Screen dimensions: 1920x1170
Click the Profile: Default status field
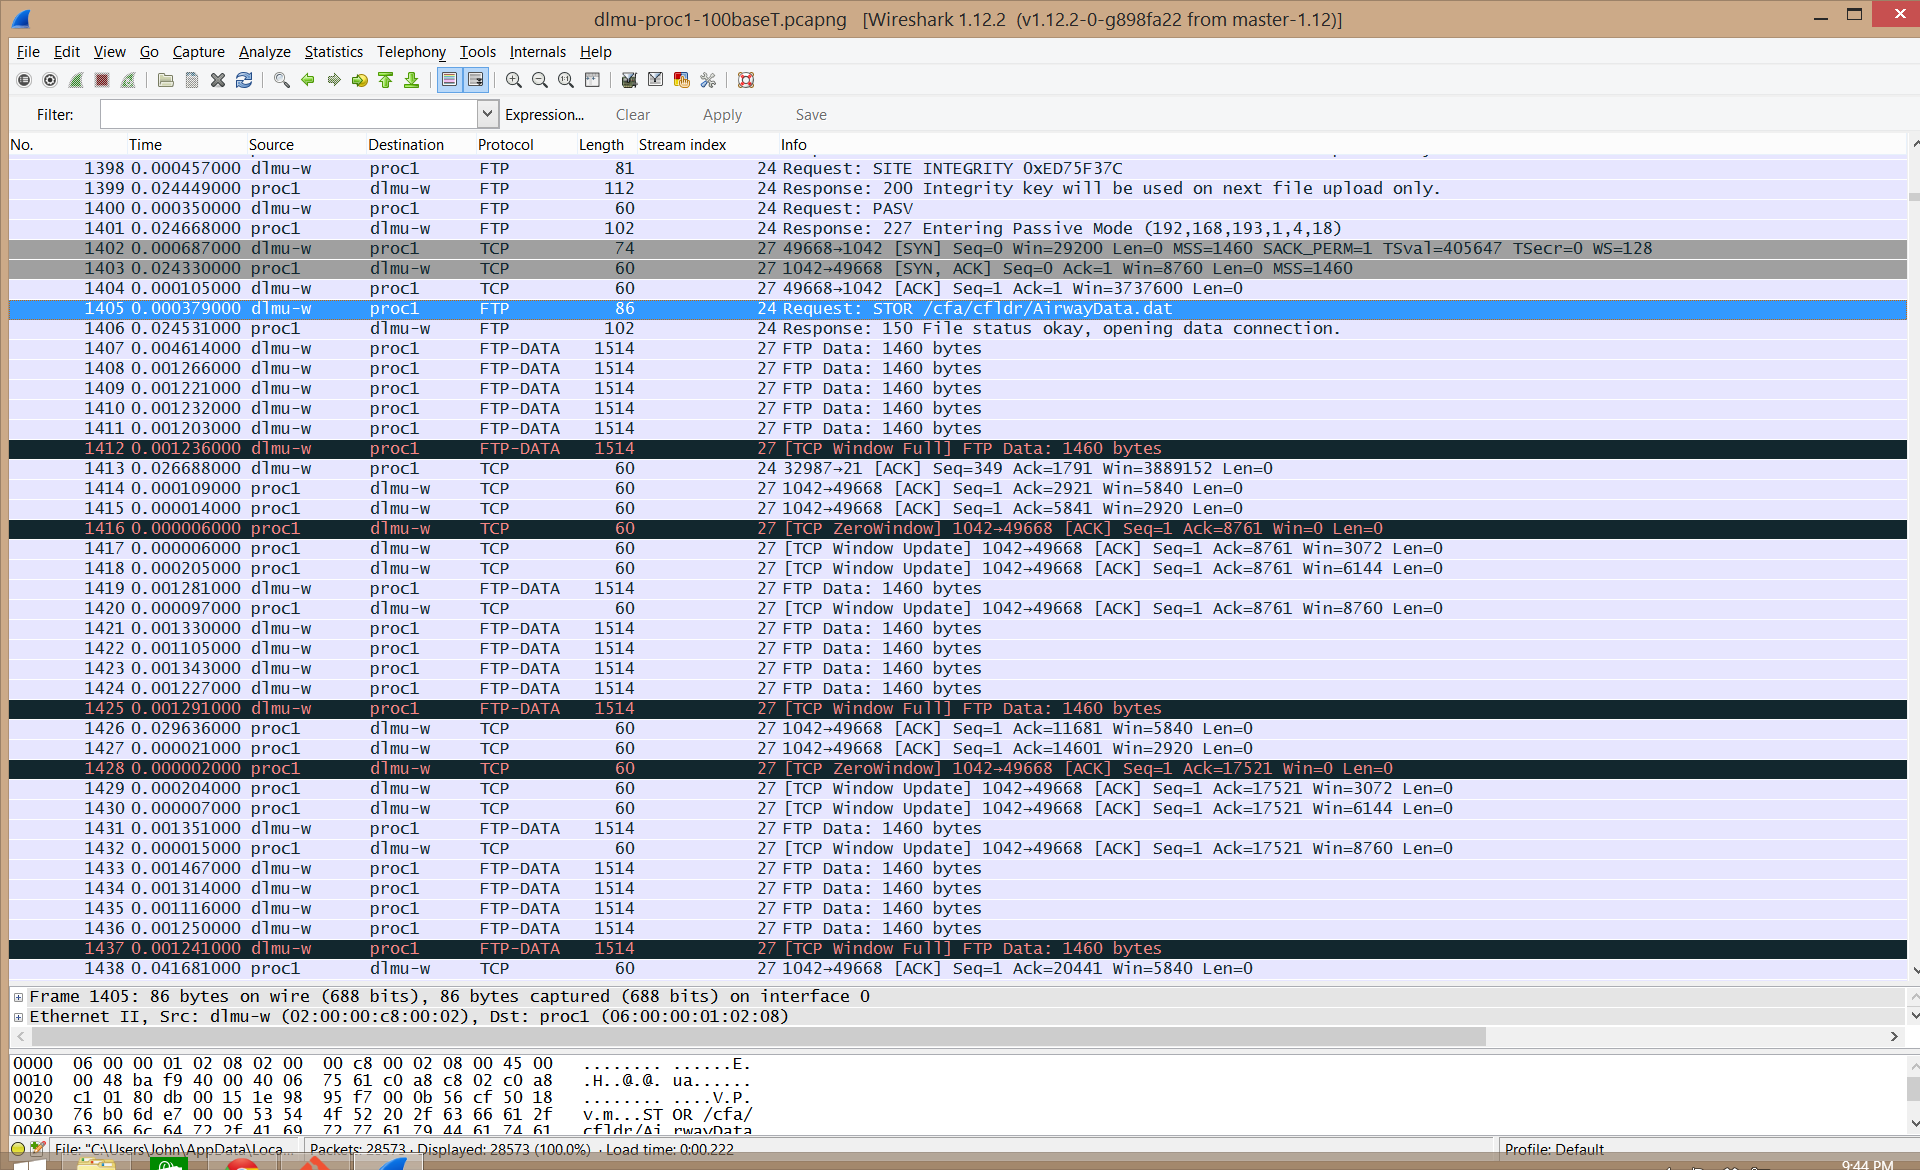[1553, 1149]
